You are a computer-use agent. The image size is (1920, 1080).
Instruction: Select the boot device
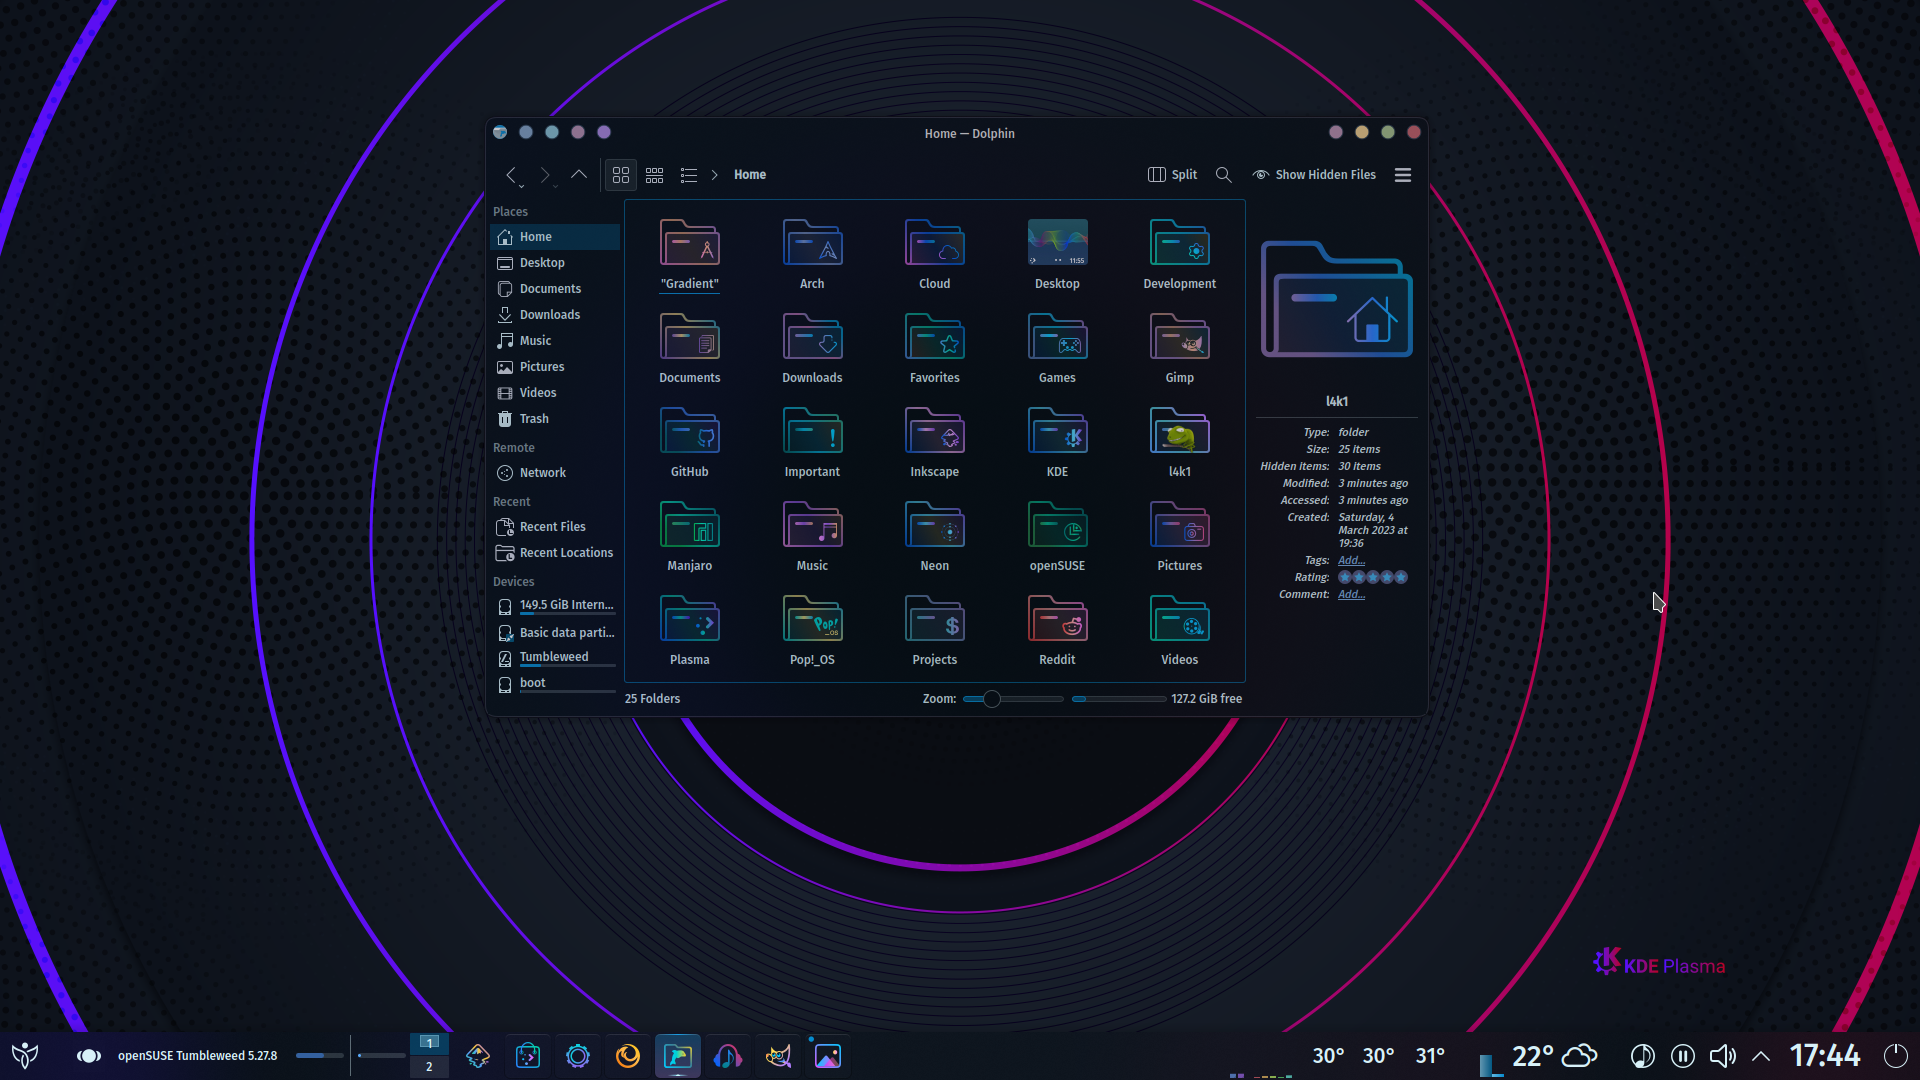coord(555,684)
